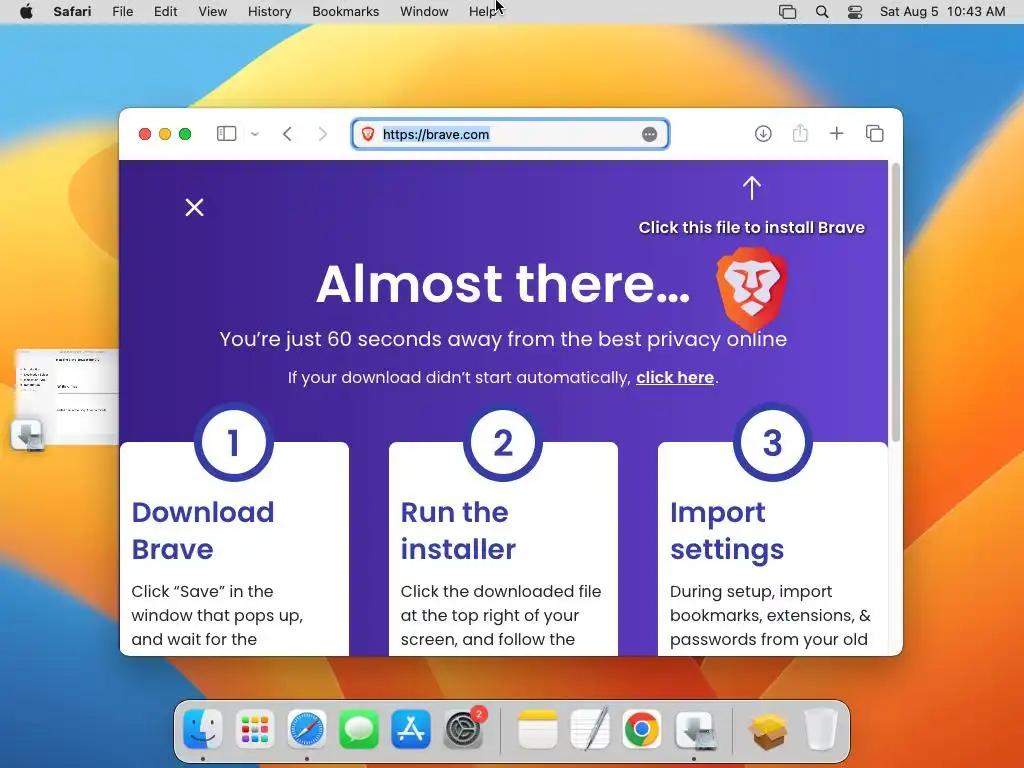Open the page options ellipsis in address bar

click(x=649, y=134)
